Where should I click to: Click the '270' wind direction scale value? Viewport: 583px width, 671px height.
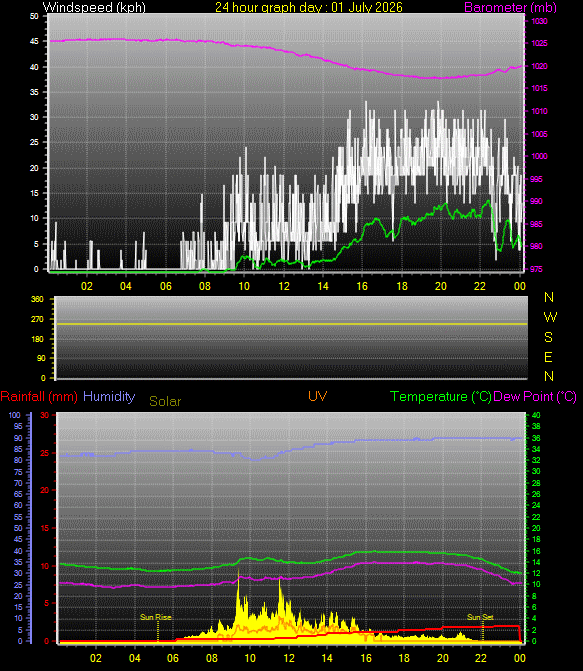[37, 319]
